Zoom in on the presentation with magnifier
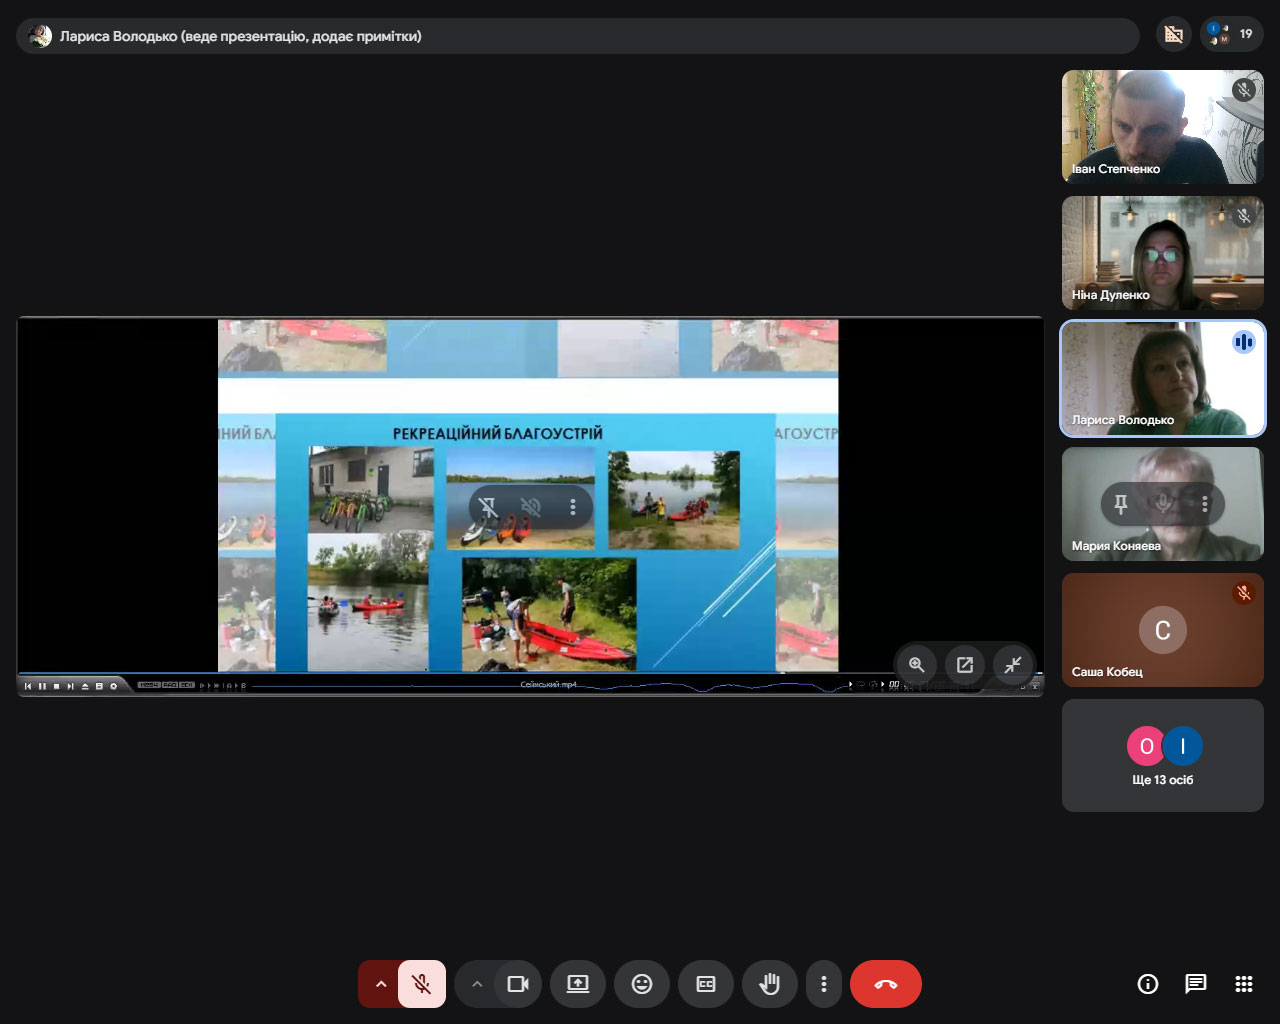Screen dimensions: 1280x1024 click(x=916, y=665)
